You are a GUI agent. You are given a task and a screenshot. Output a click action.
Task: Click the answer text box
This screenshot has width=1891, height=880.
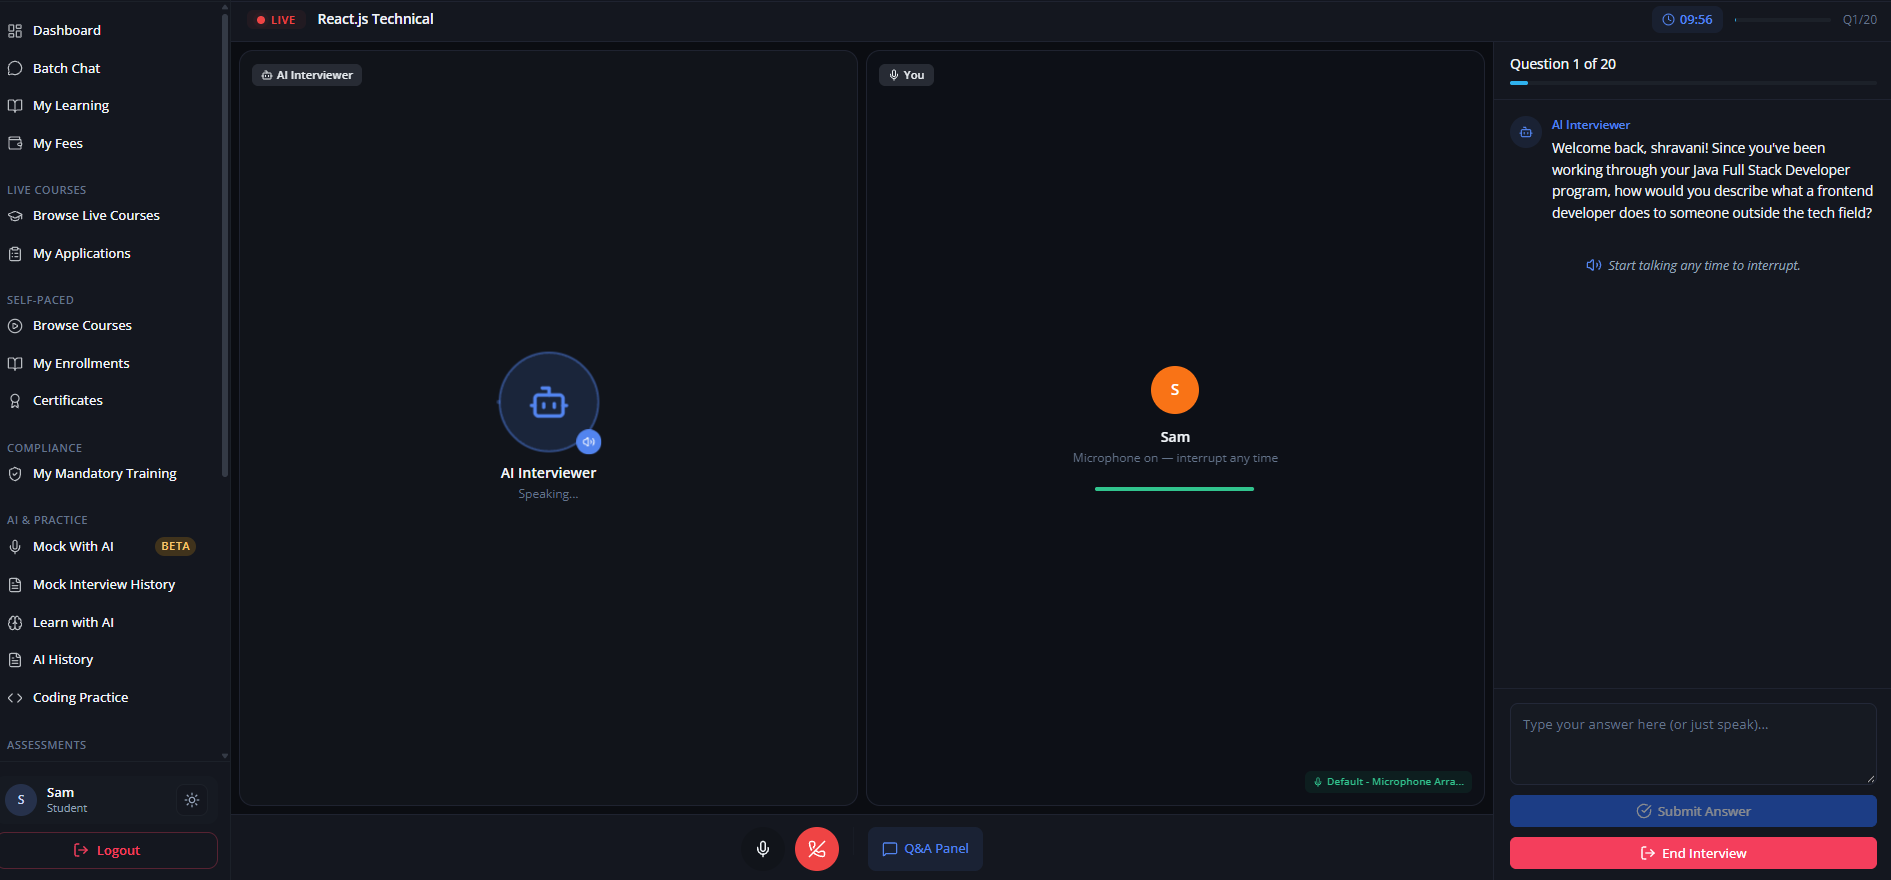point(1693,744)
